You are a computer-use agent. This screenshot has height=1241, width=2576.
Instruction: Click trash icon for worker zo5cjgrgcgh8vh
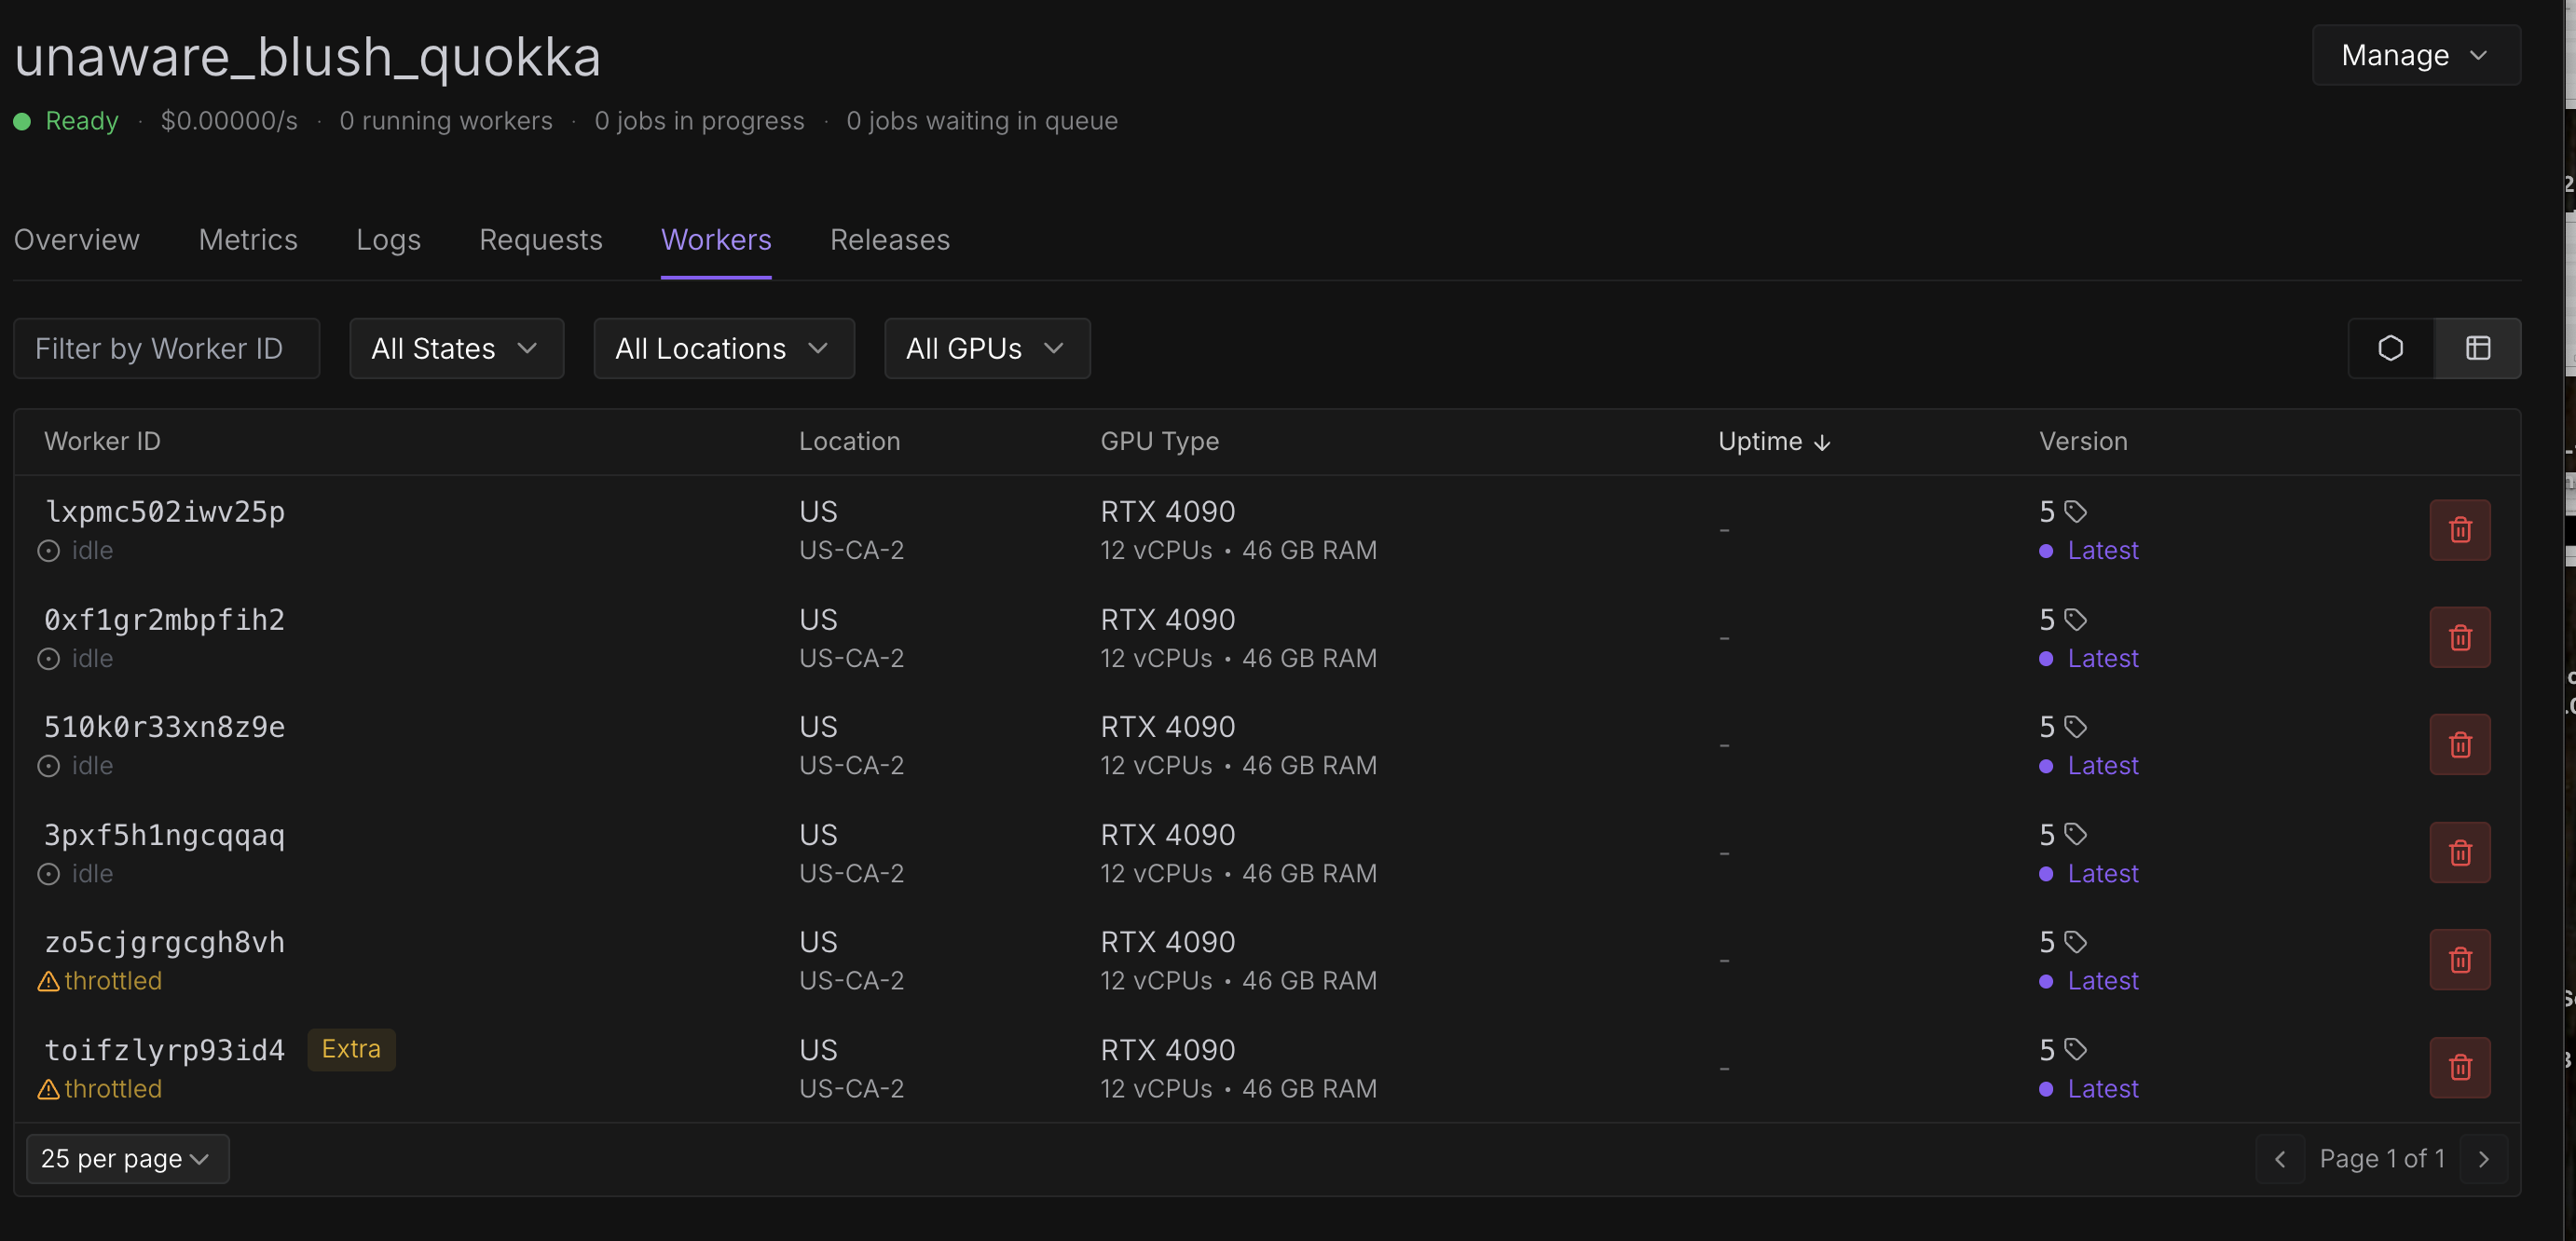pos(2459,960)
